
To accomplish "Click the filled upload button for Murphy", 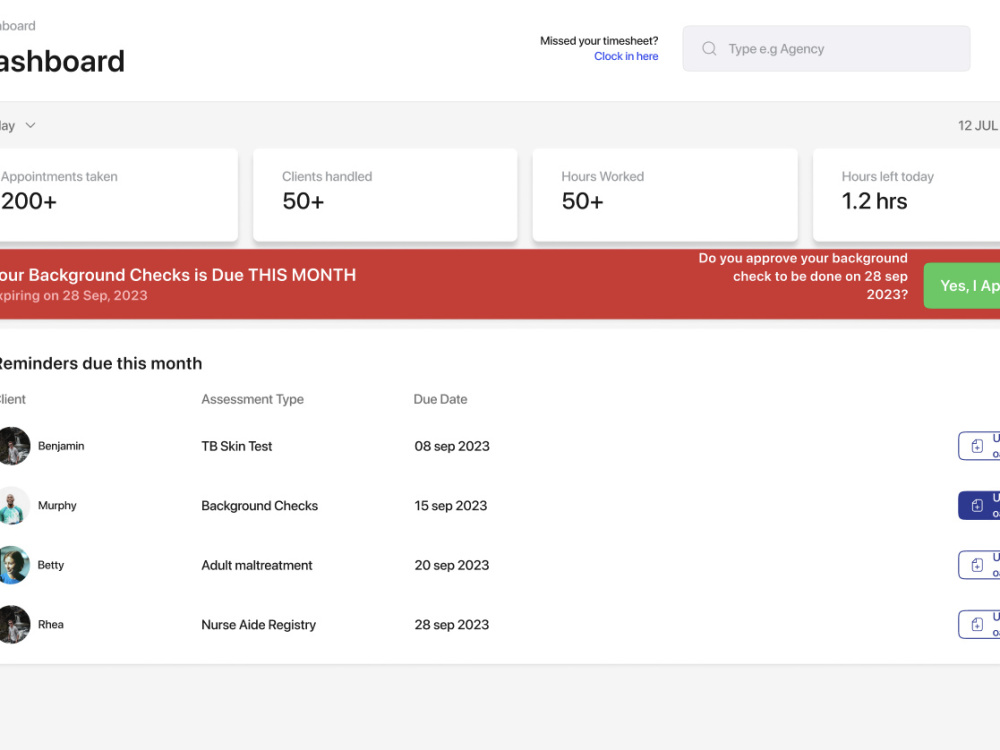I will click(979, 505).
